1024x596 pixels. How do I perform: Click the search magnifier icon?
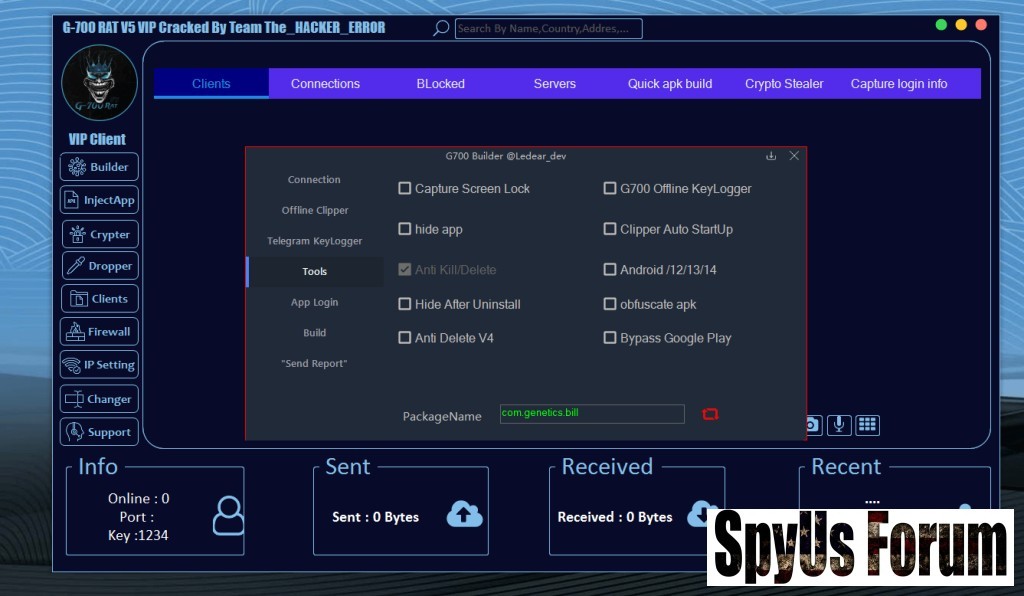tap(441, 28)
